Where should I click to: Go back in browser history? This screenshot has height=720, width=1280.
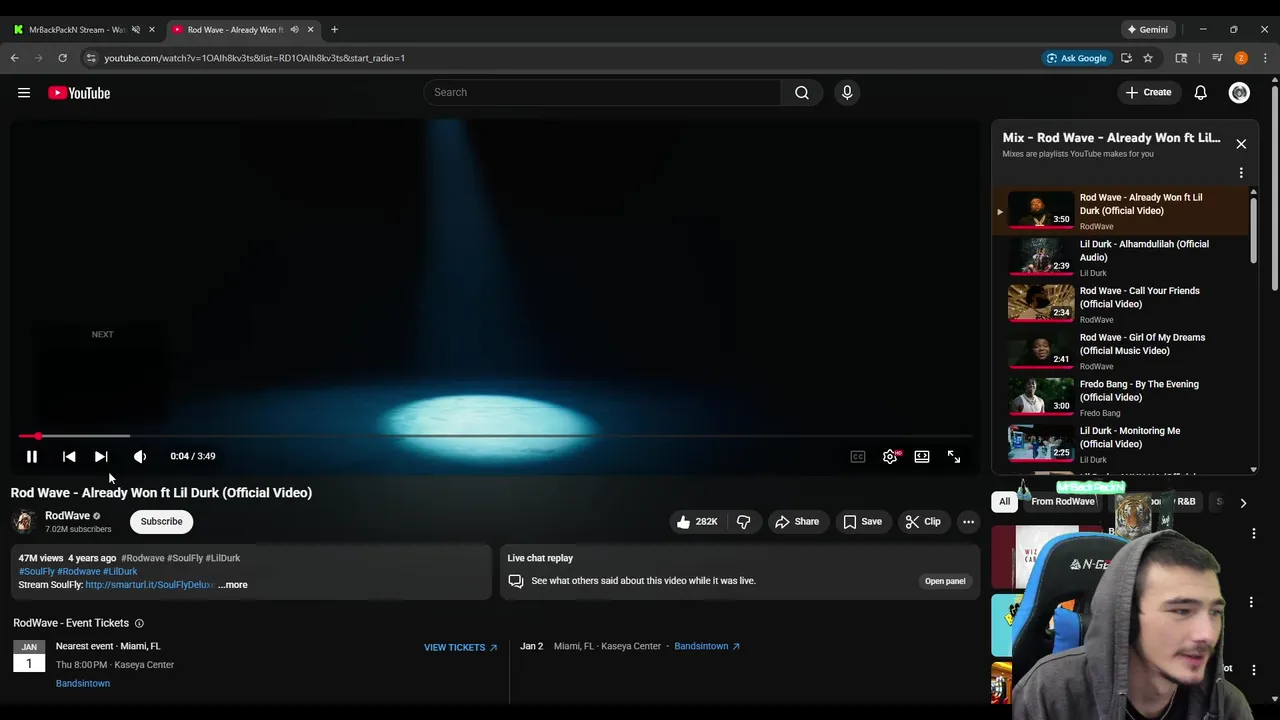click(15, 58)
